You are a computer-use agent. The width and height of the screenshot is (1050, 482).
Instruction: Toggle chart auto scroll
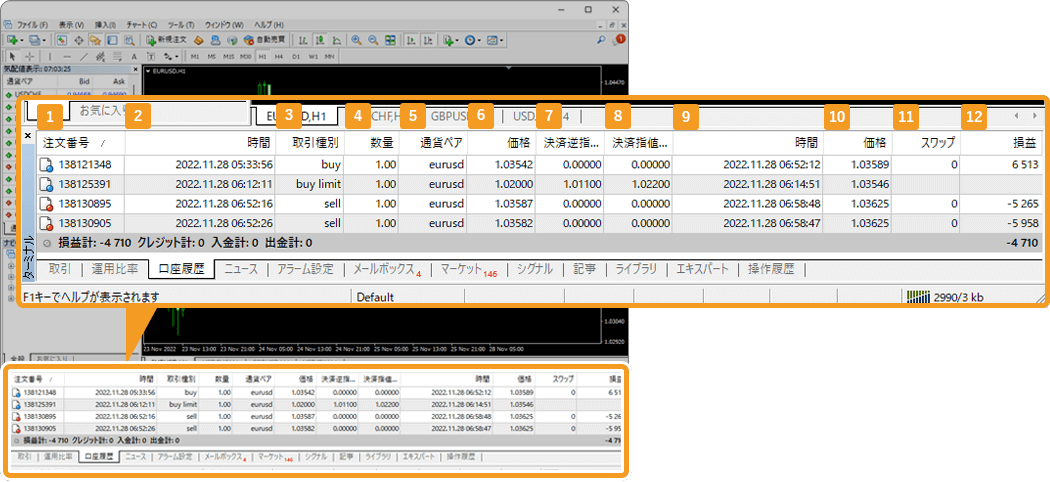[410, 40]
